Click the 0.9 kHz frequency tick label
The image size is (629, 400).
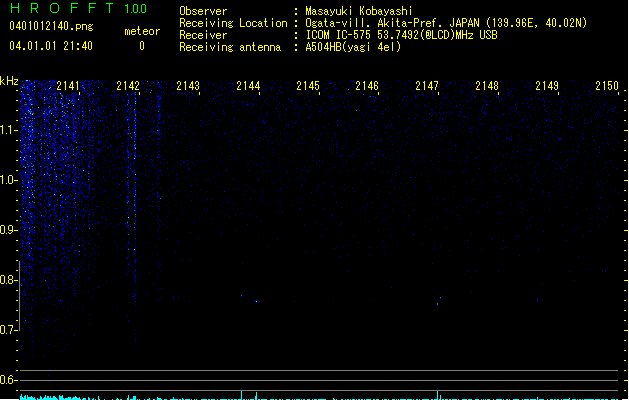(x=8, y=230)
